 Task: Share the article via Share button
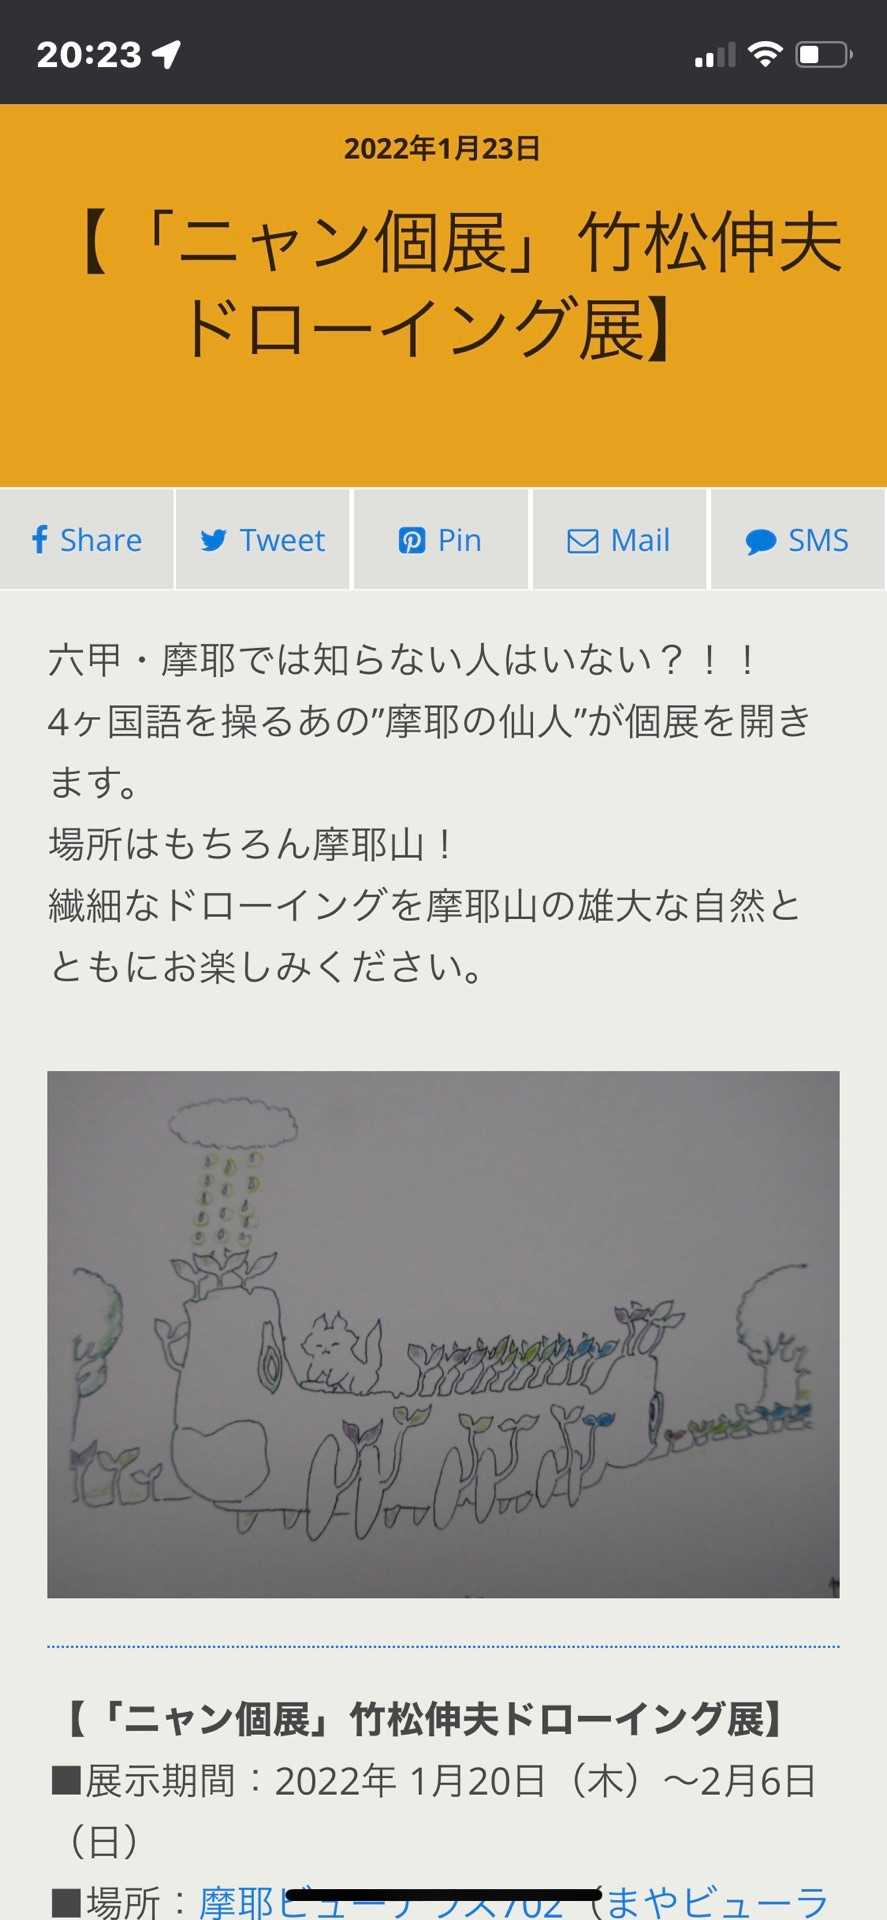(x=87, y=540)
